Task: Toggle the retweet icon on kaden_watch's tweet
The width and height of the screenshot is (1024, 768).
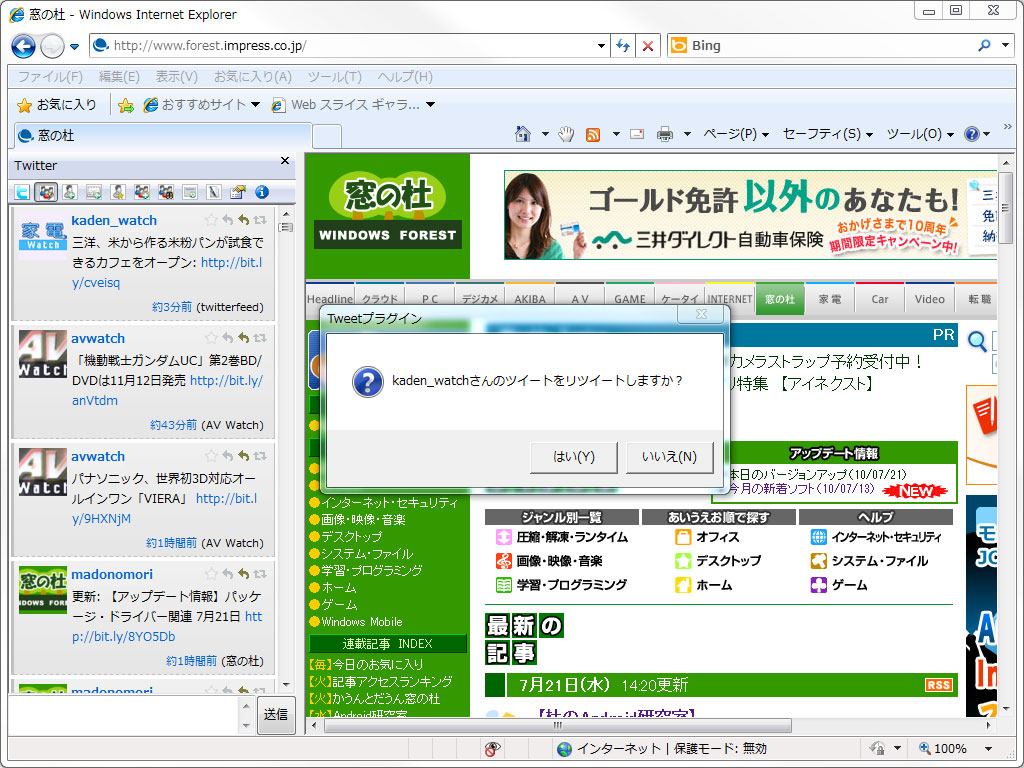Action: tap(258, 219)
